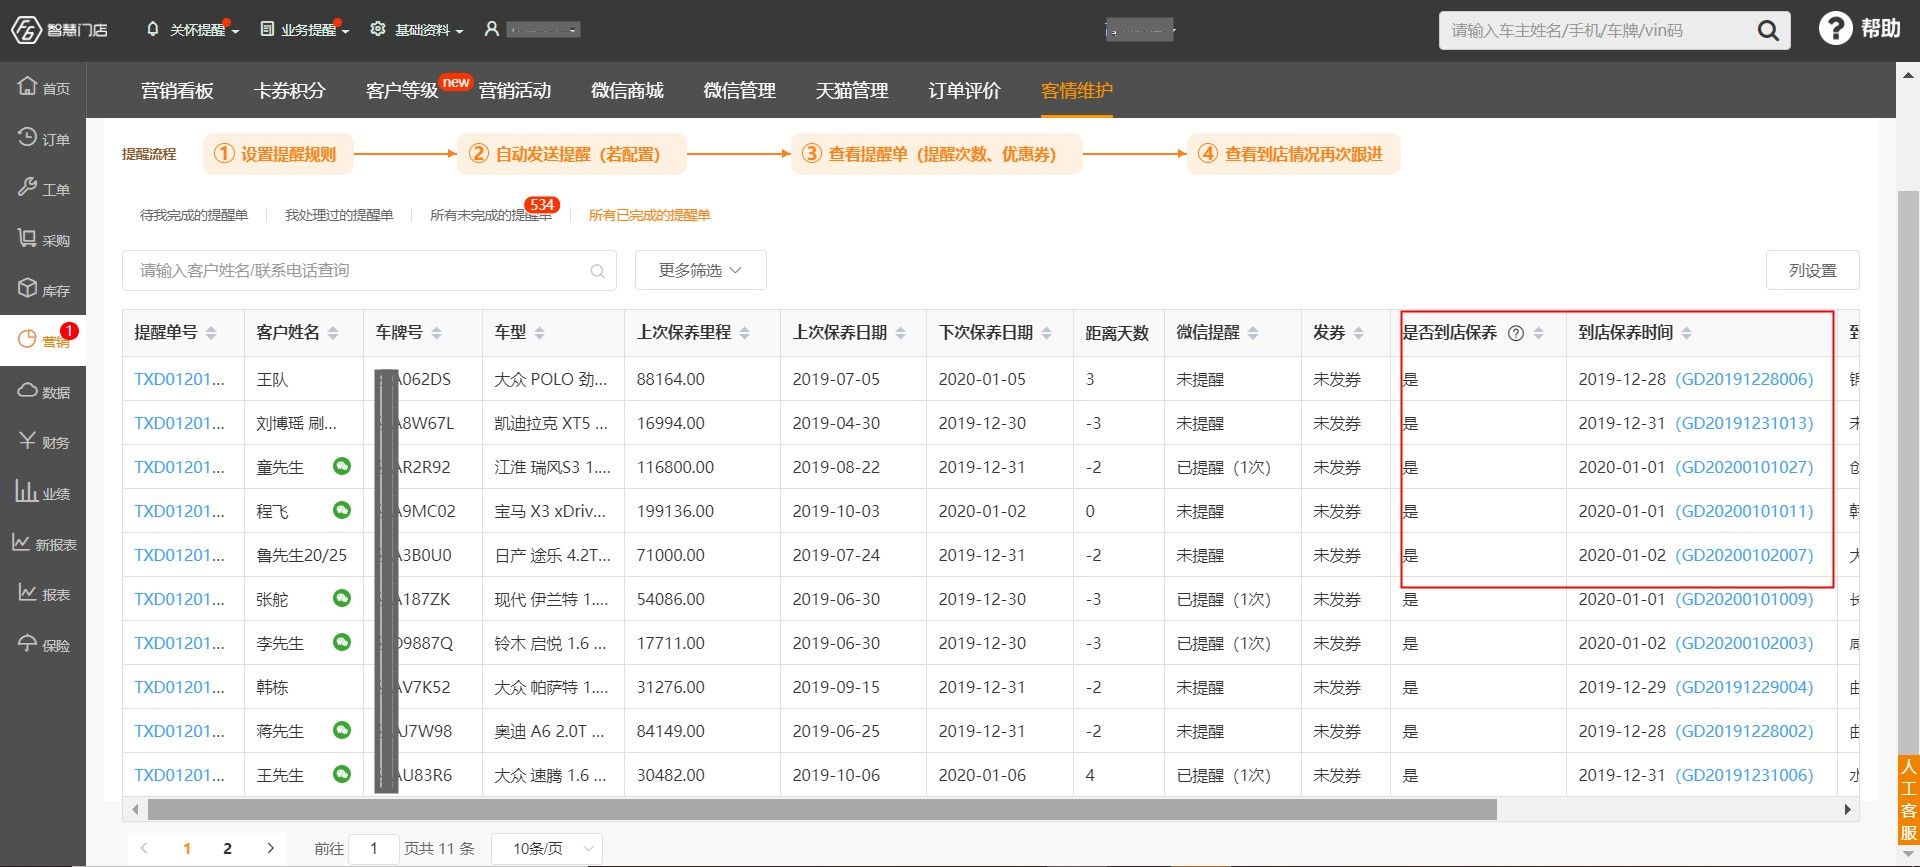The image size is (1920, 867).
Task: Switch to 微信商城 tab
Action: (x=627, y=90)
